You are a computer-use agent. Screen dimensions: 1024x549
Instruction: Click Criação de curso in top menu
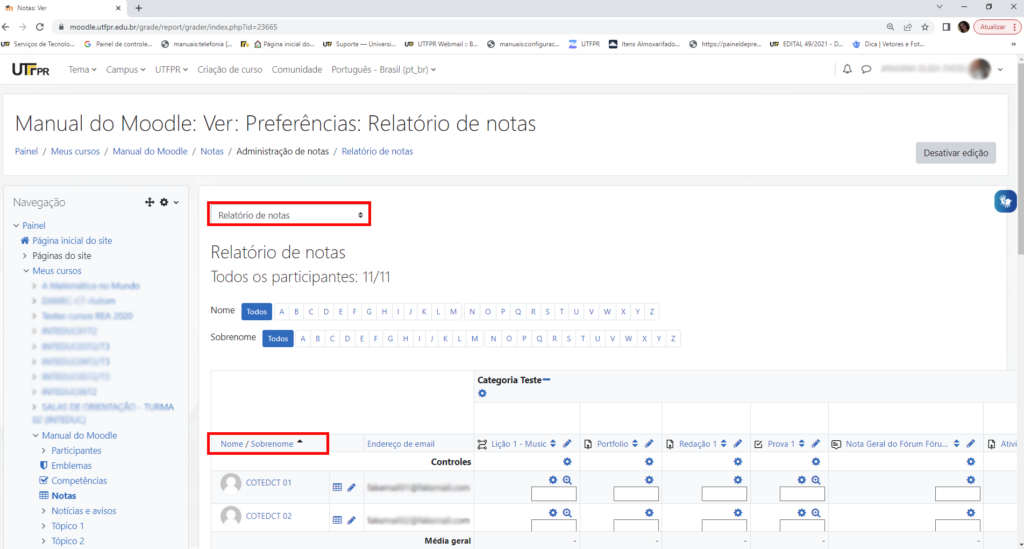point(230,69)
